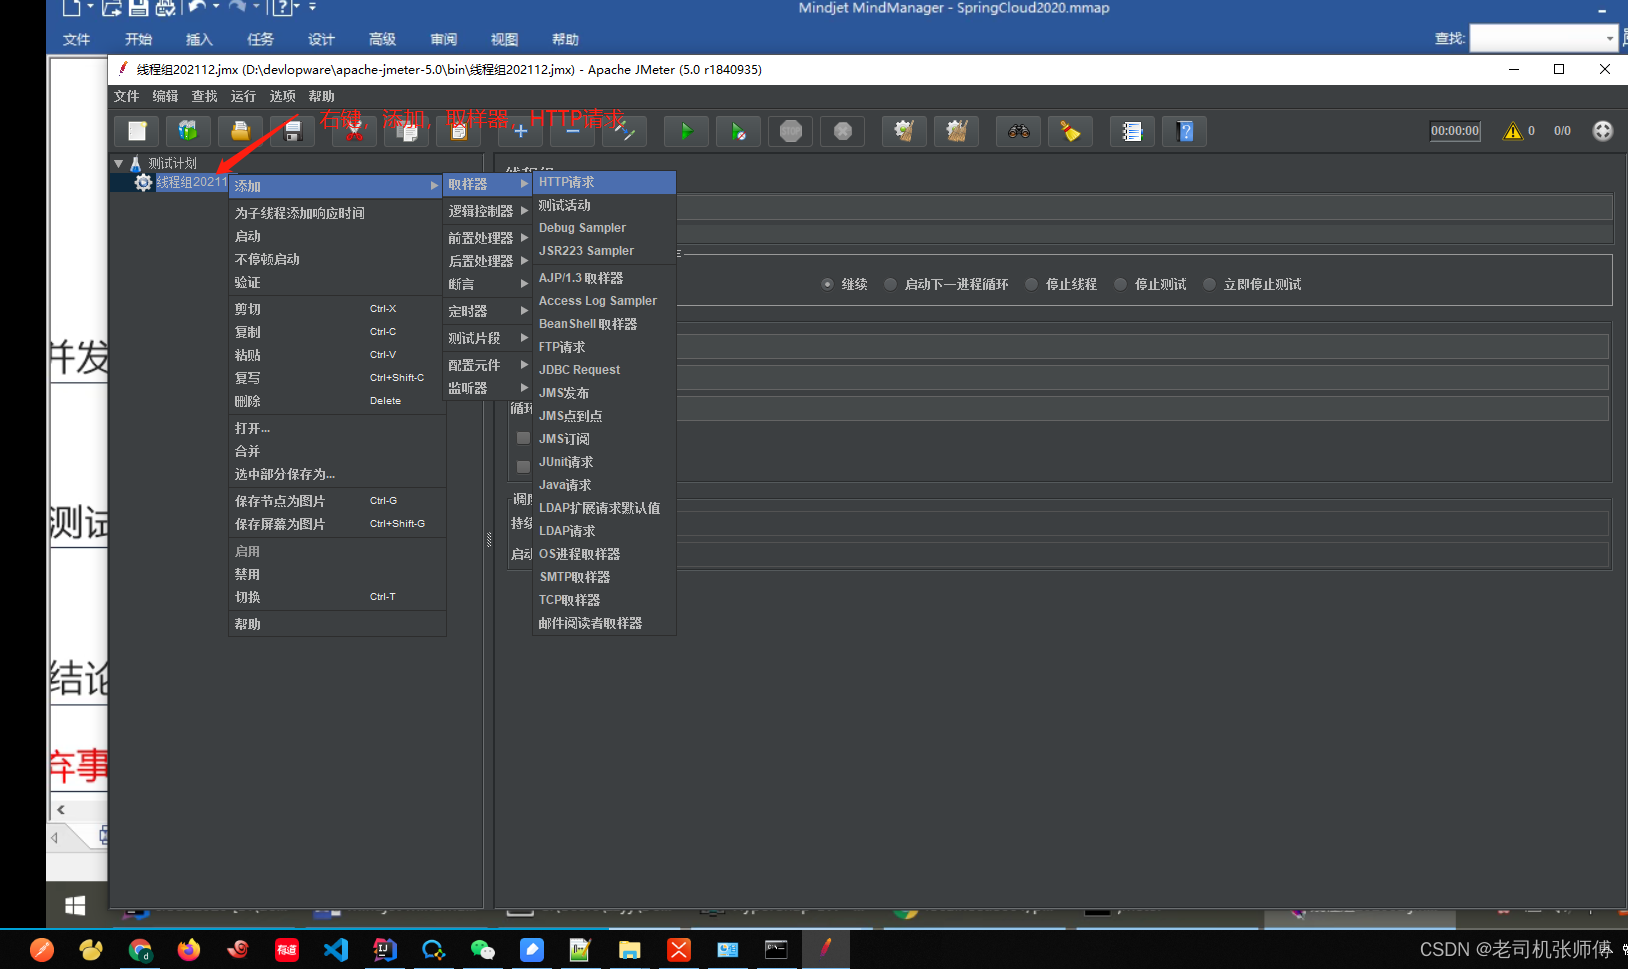Viewport: 1628px width, 969px height.
Task: Click the Help question mark icon
Action: tap(1185, 131)
